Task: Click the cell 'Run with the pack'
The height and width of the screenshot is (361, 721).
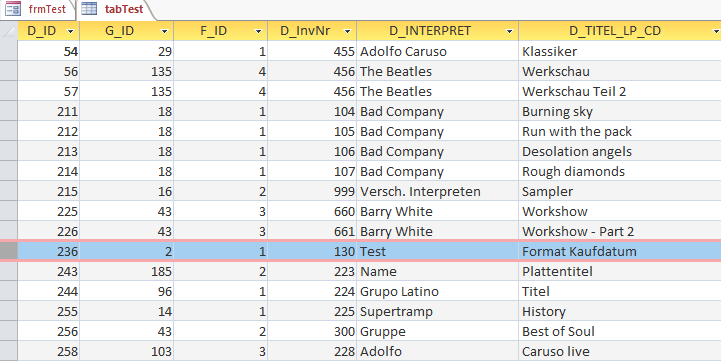Action: (620, 131)
